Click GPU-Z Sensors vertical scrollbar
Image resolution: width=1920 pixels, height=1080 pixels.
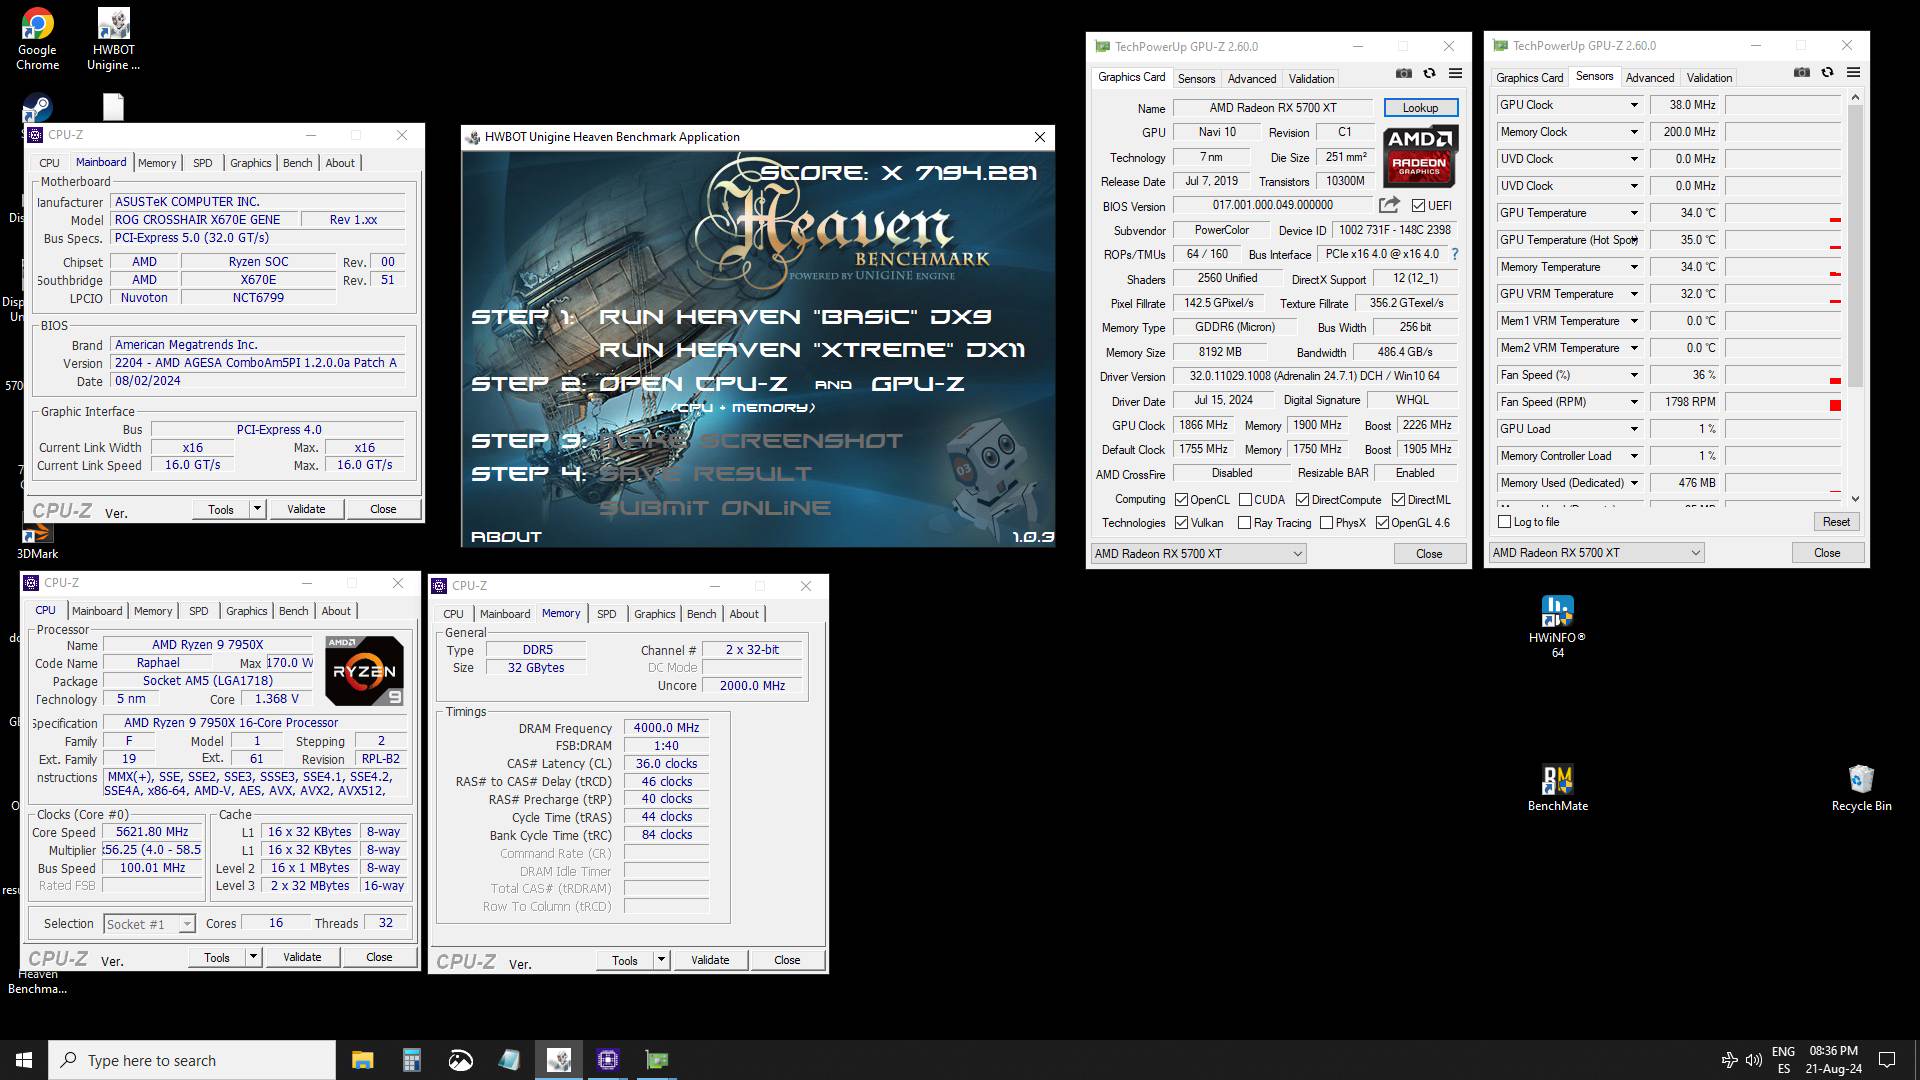point(1855,298)
